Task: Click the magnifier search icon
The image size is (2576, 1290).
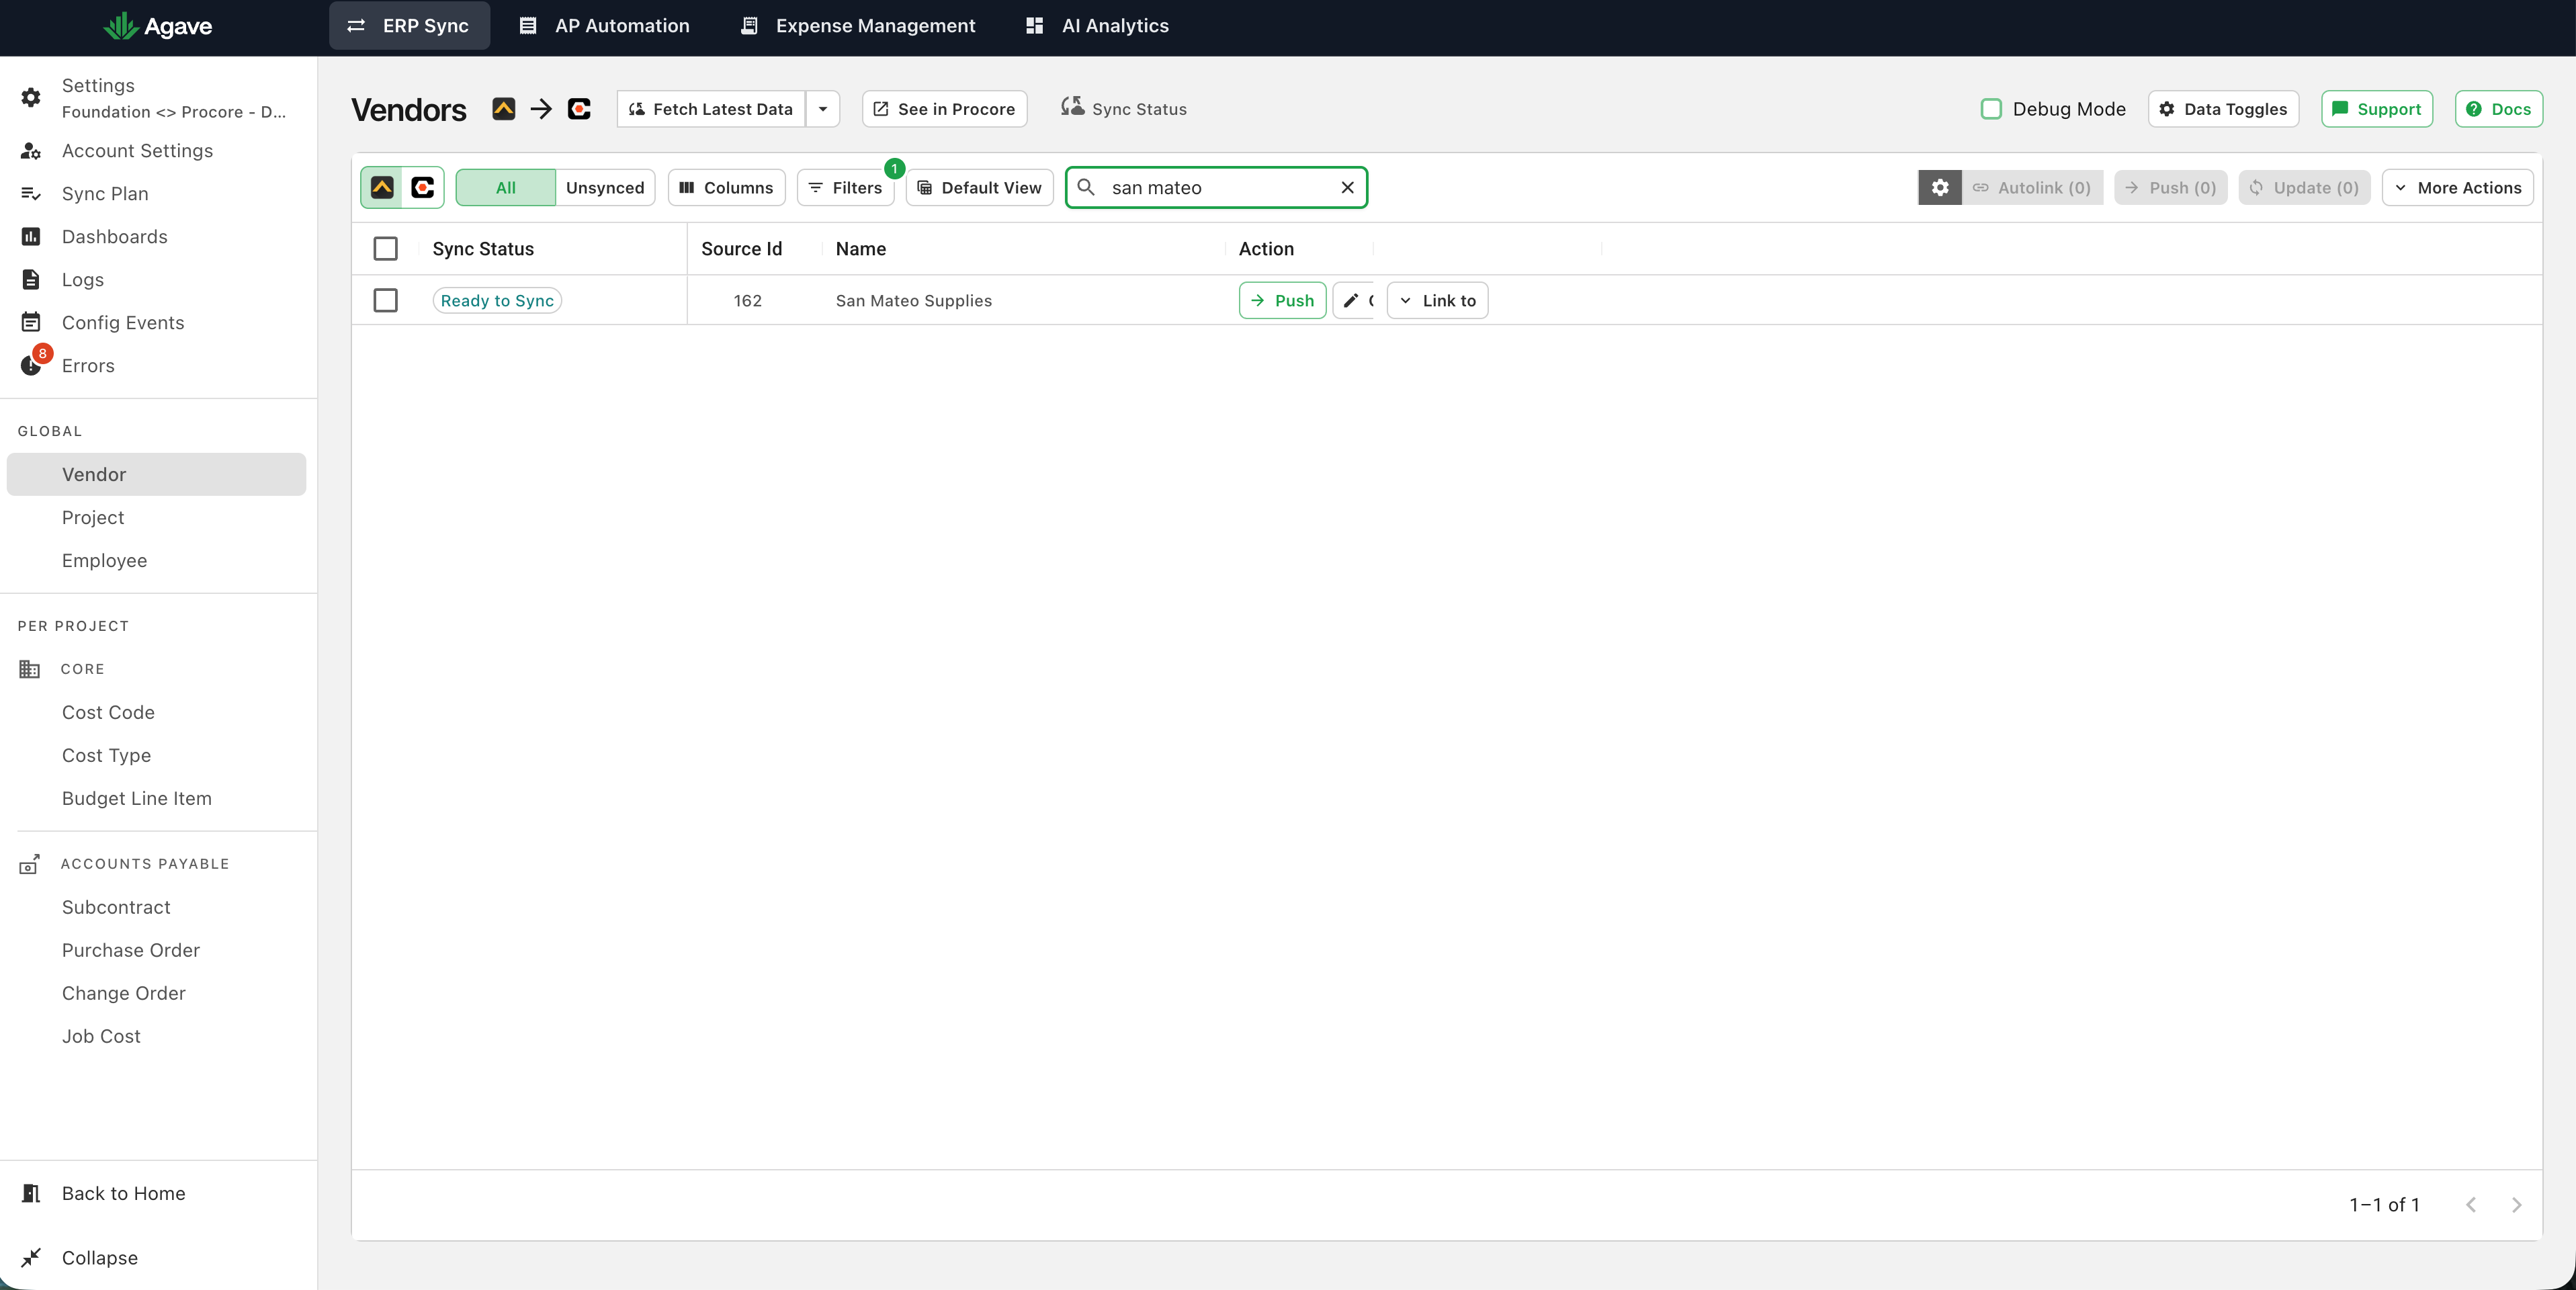Action: click(1086, 188)
